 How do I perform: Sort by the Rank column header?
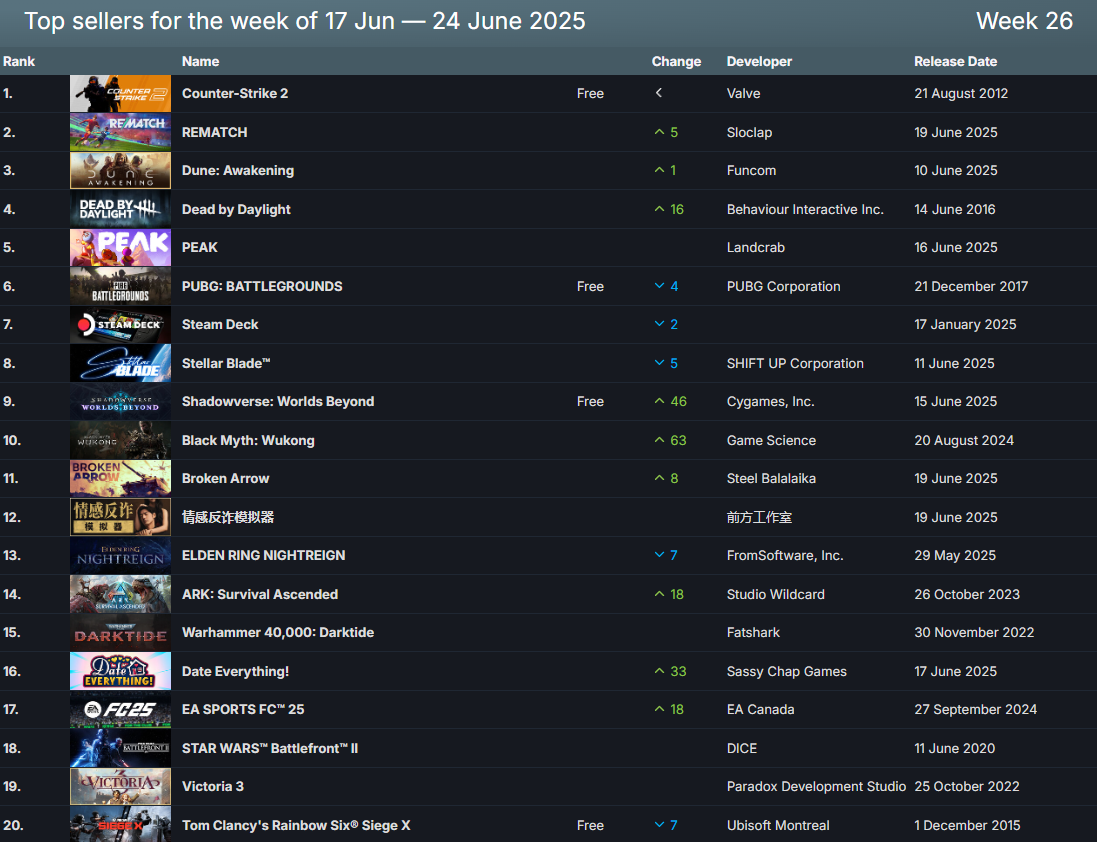[x=19, y=61]
